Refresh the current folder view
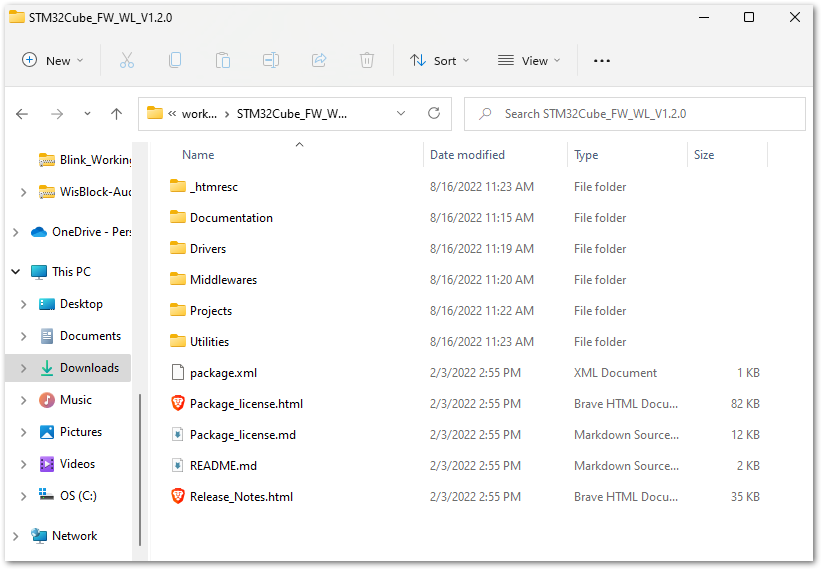This screenshot has height=570, width=822. (x=434, y=113)
